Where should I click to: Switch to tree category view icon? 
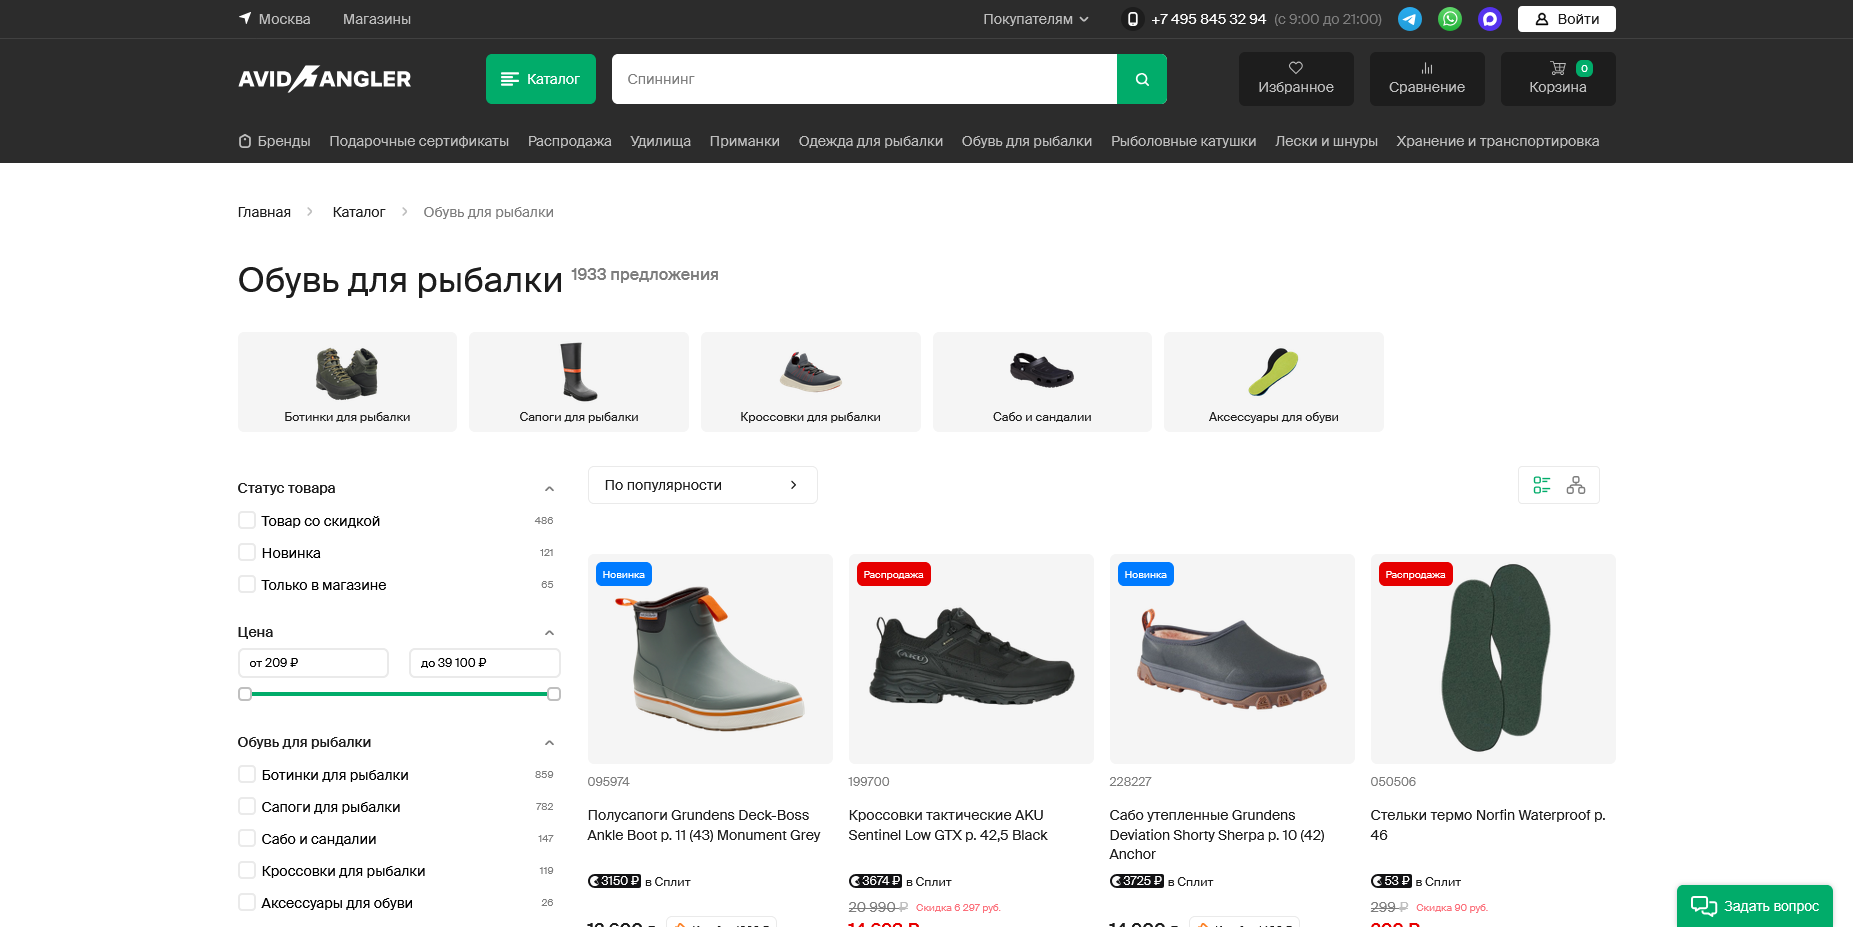[x=1576, y=485]
